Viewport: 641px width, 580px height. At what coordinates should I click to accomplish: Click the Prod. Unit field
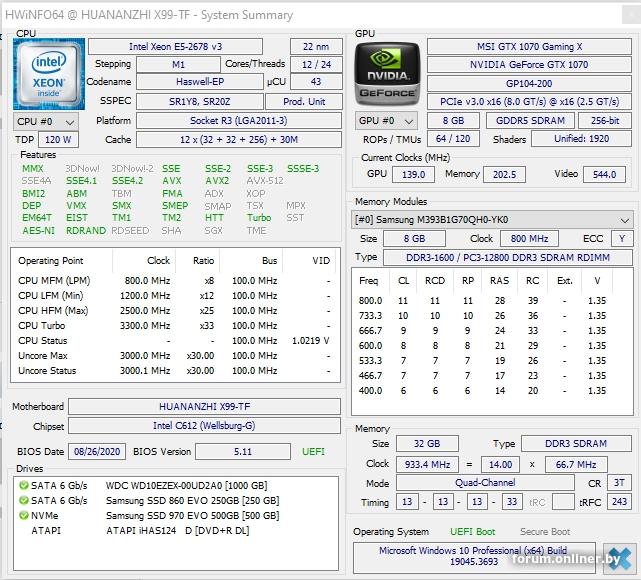[x=304, y=101]
